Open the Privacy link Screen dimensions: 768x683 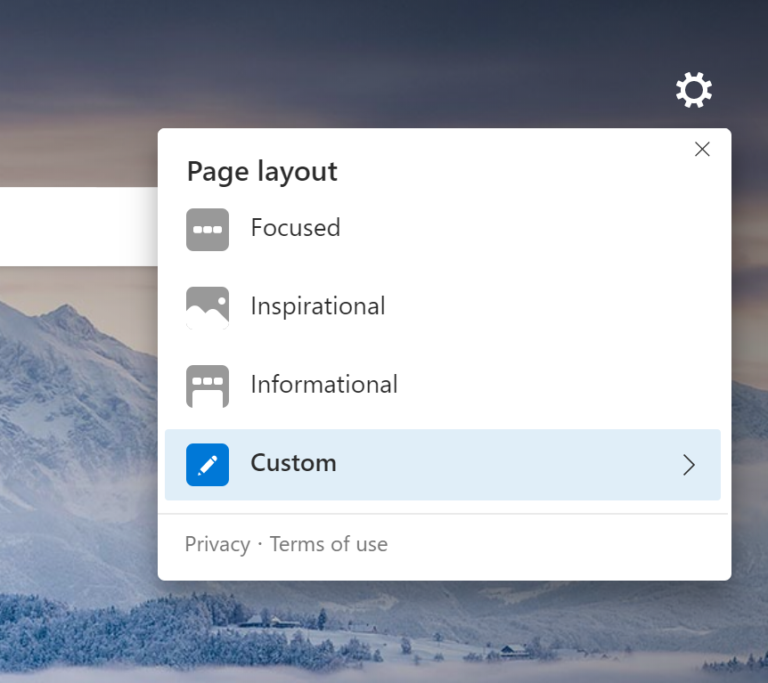[217, 544]
